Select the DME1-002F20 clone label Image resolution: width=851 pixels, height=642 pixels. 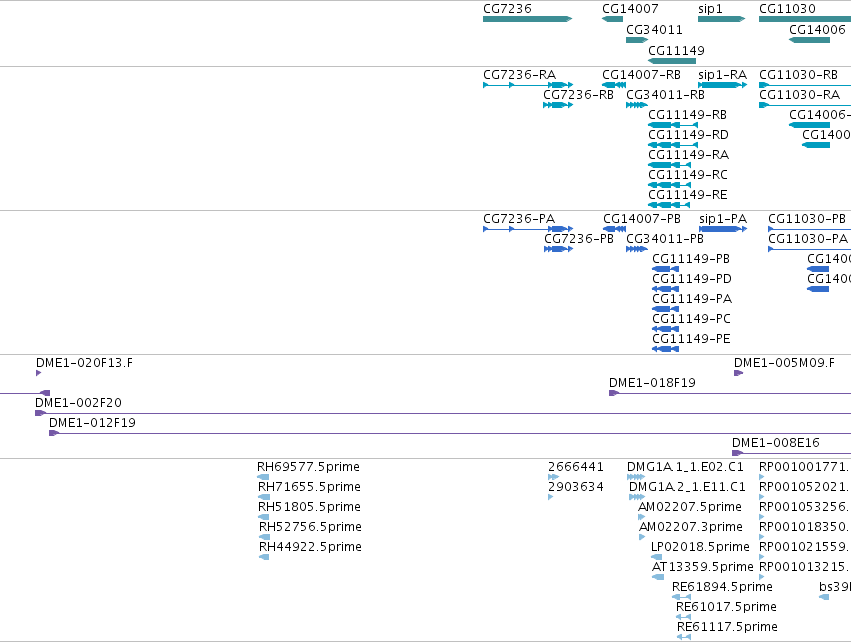tap(78, 403)
